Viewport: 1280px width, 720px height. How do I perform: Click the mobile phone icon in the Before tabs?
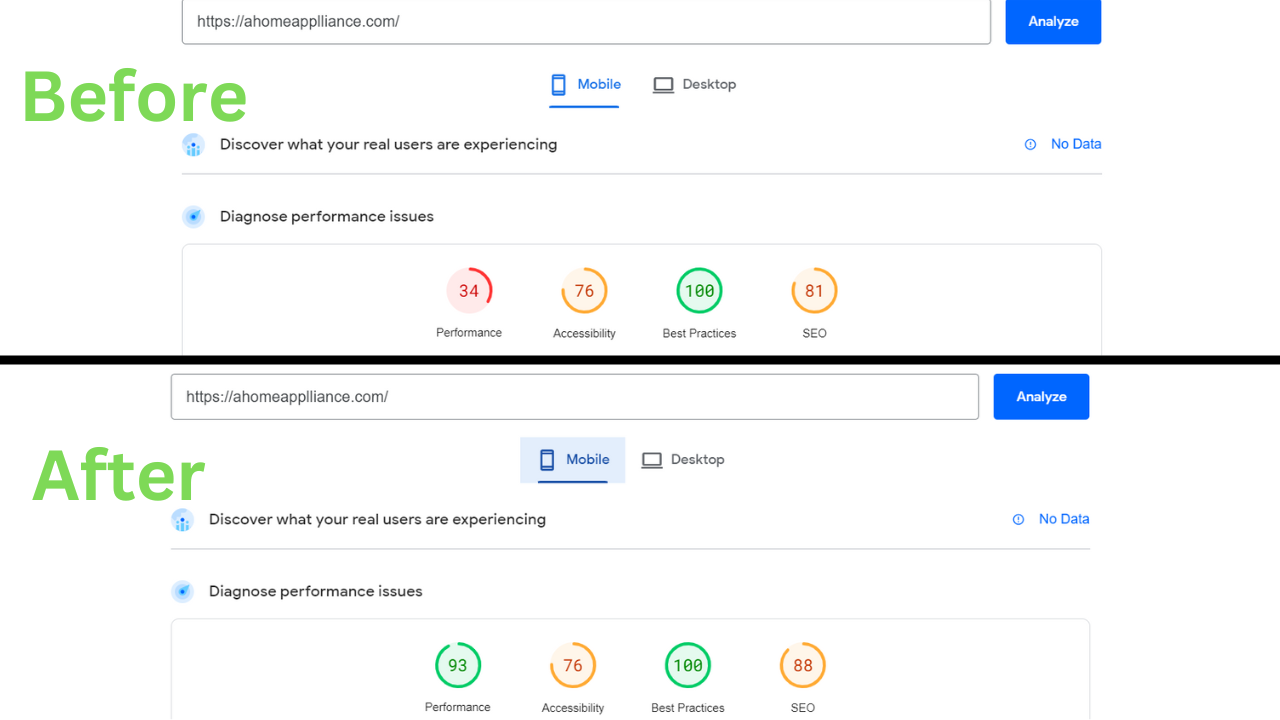(556, 84)
